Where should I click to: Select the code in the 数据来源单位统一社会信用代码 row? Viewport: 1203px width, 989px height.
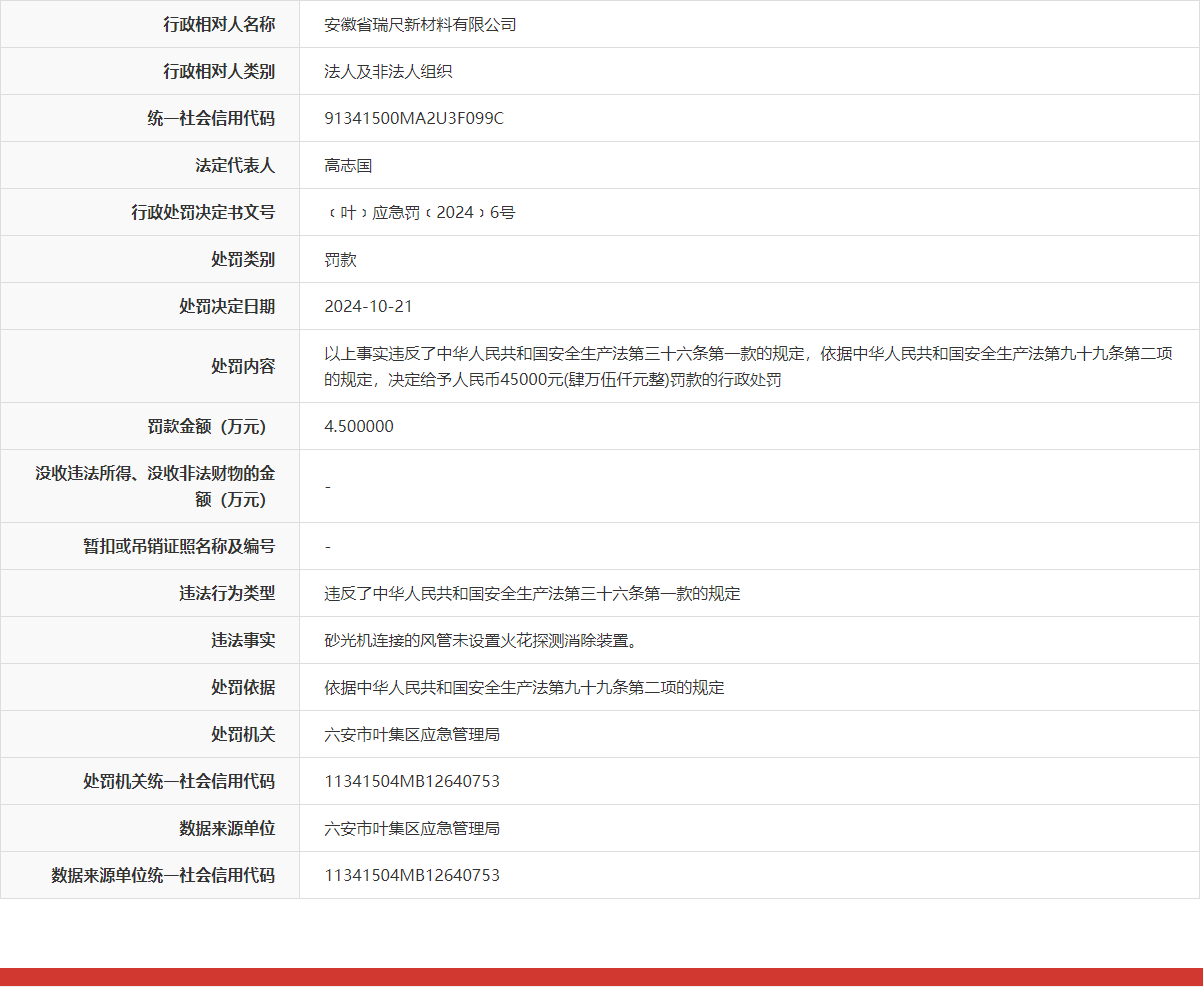pos(412,876)
